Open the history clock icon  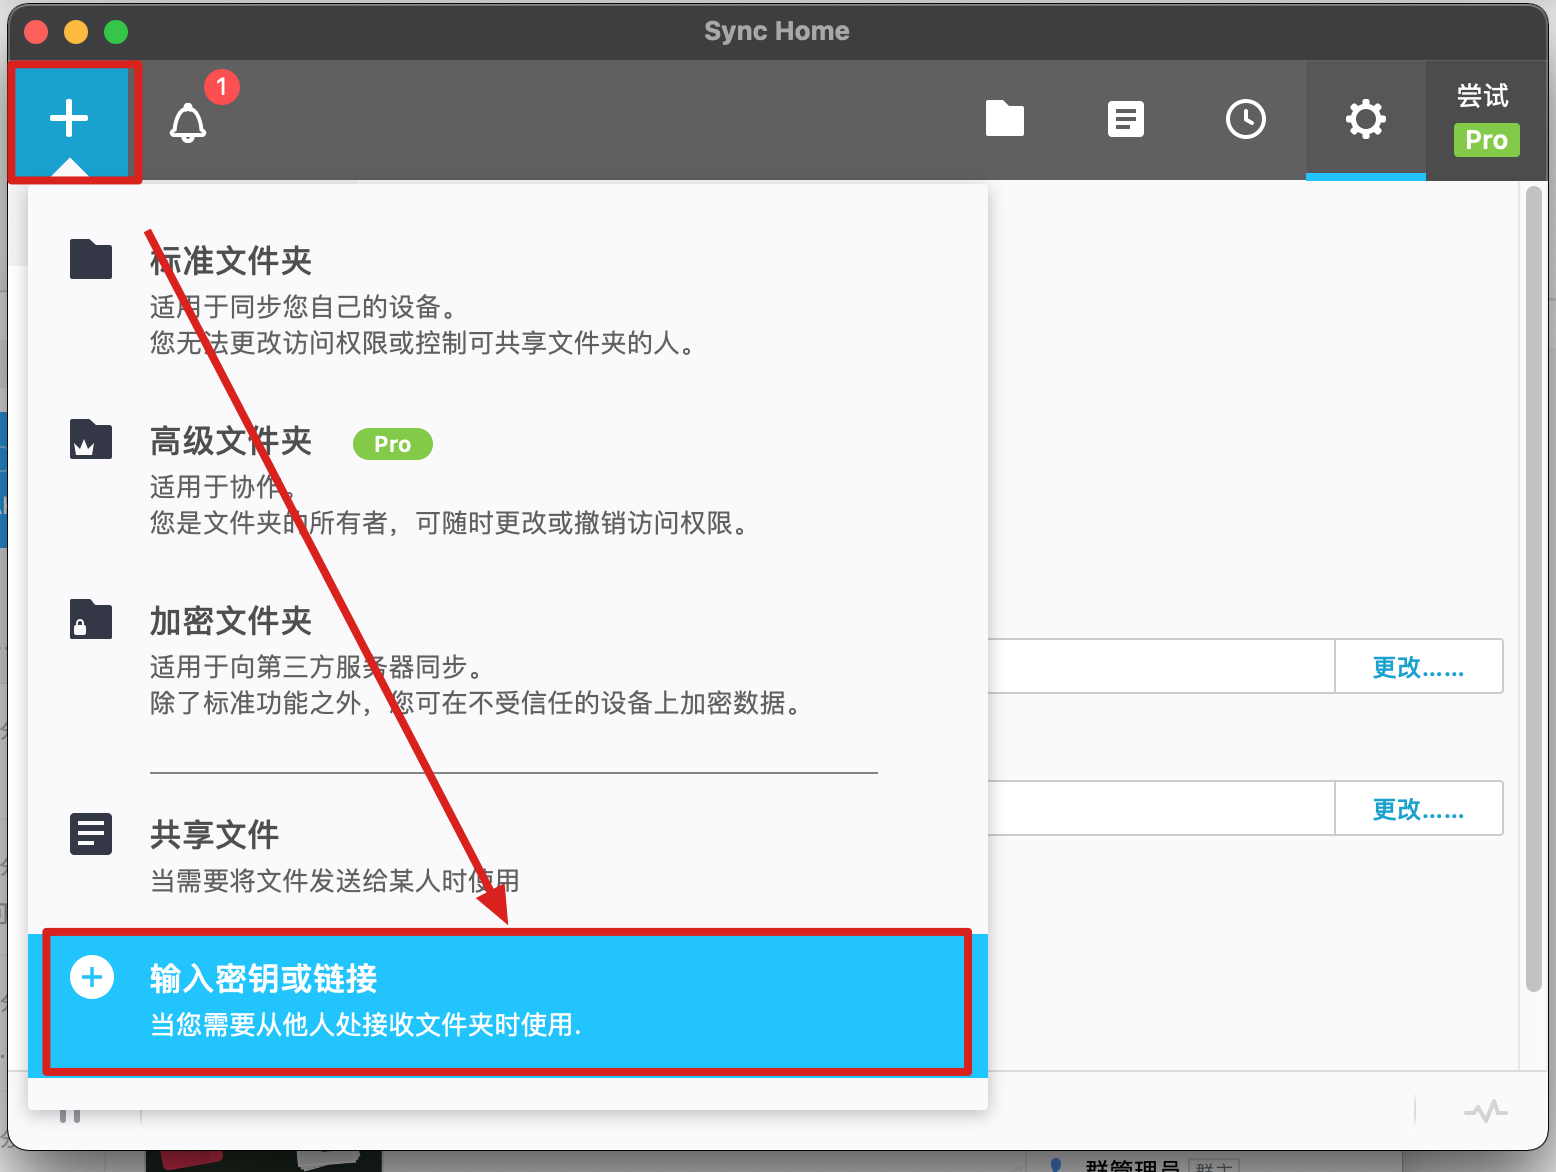(x=1245, y=119)
